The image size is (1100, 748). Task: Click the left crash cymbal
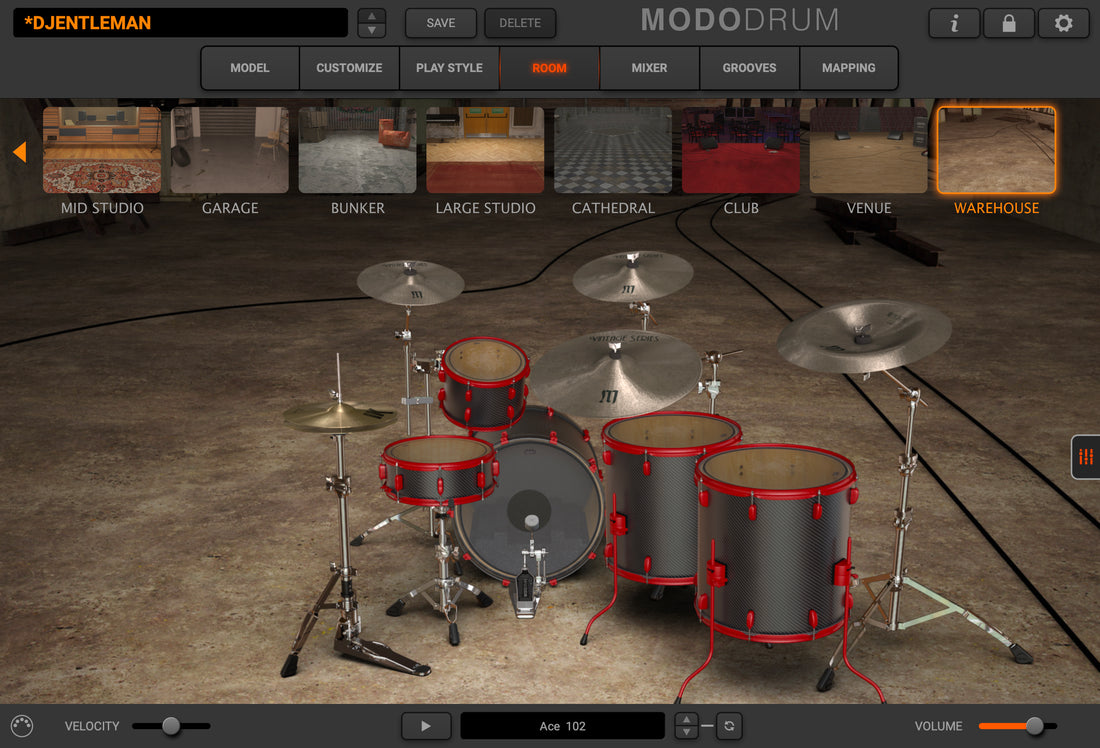(x=410, y=281)
